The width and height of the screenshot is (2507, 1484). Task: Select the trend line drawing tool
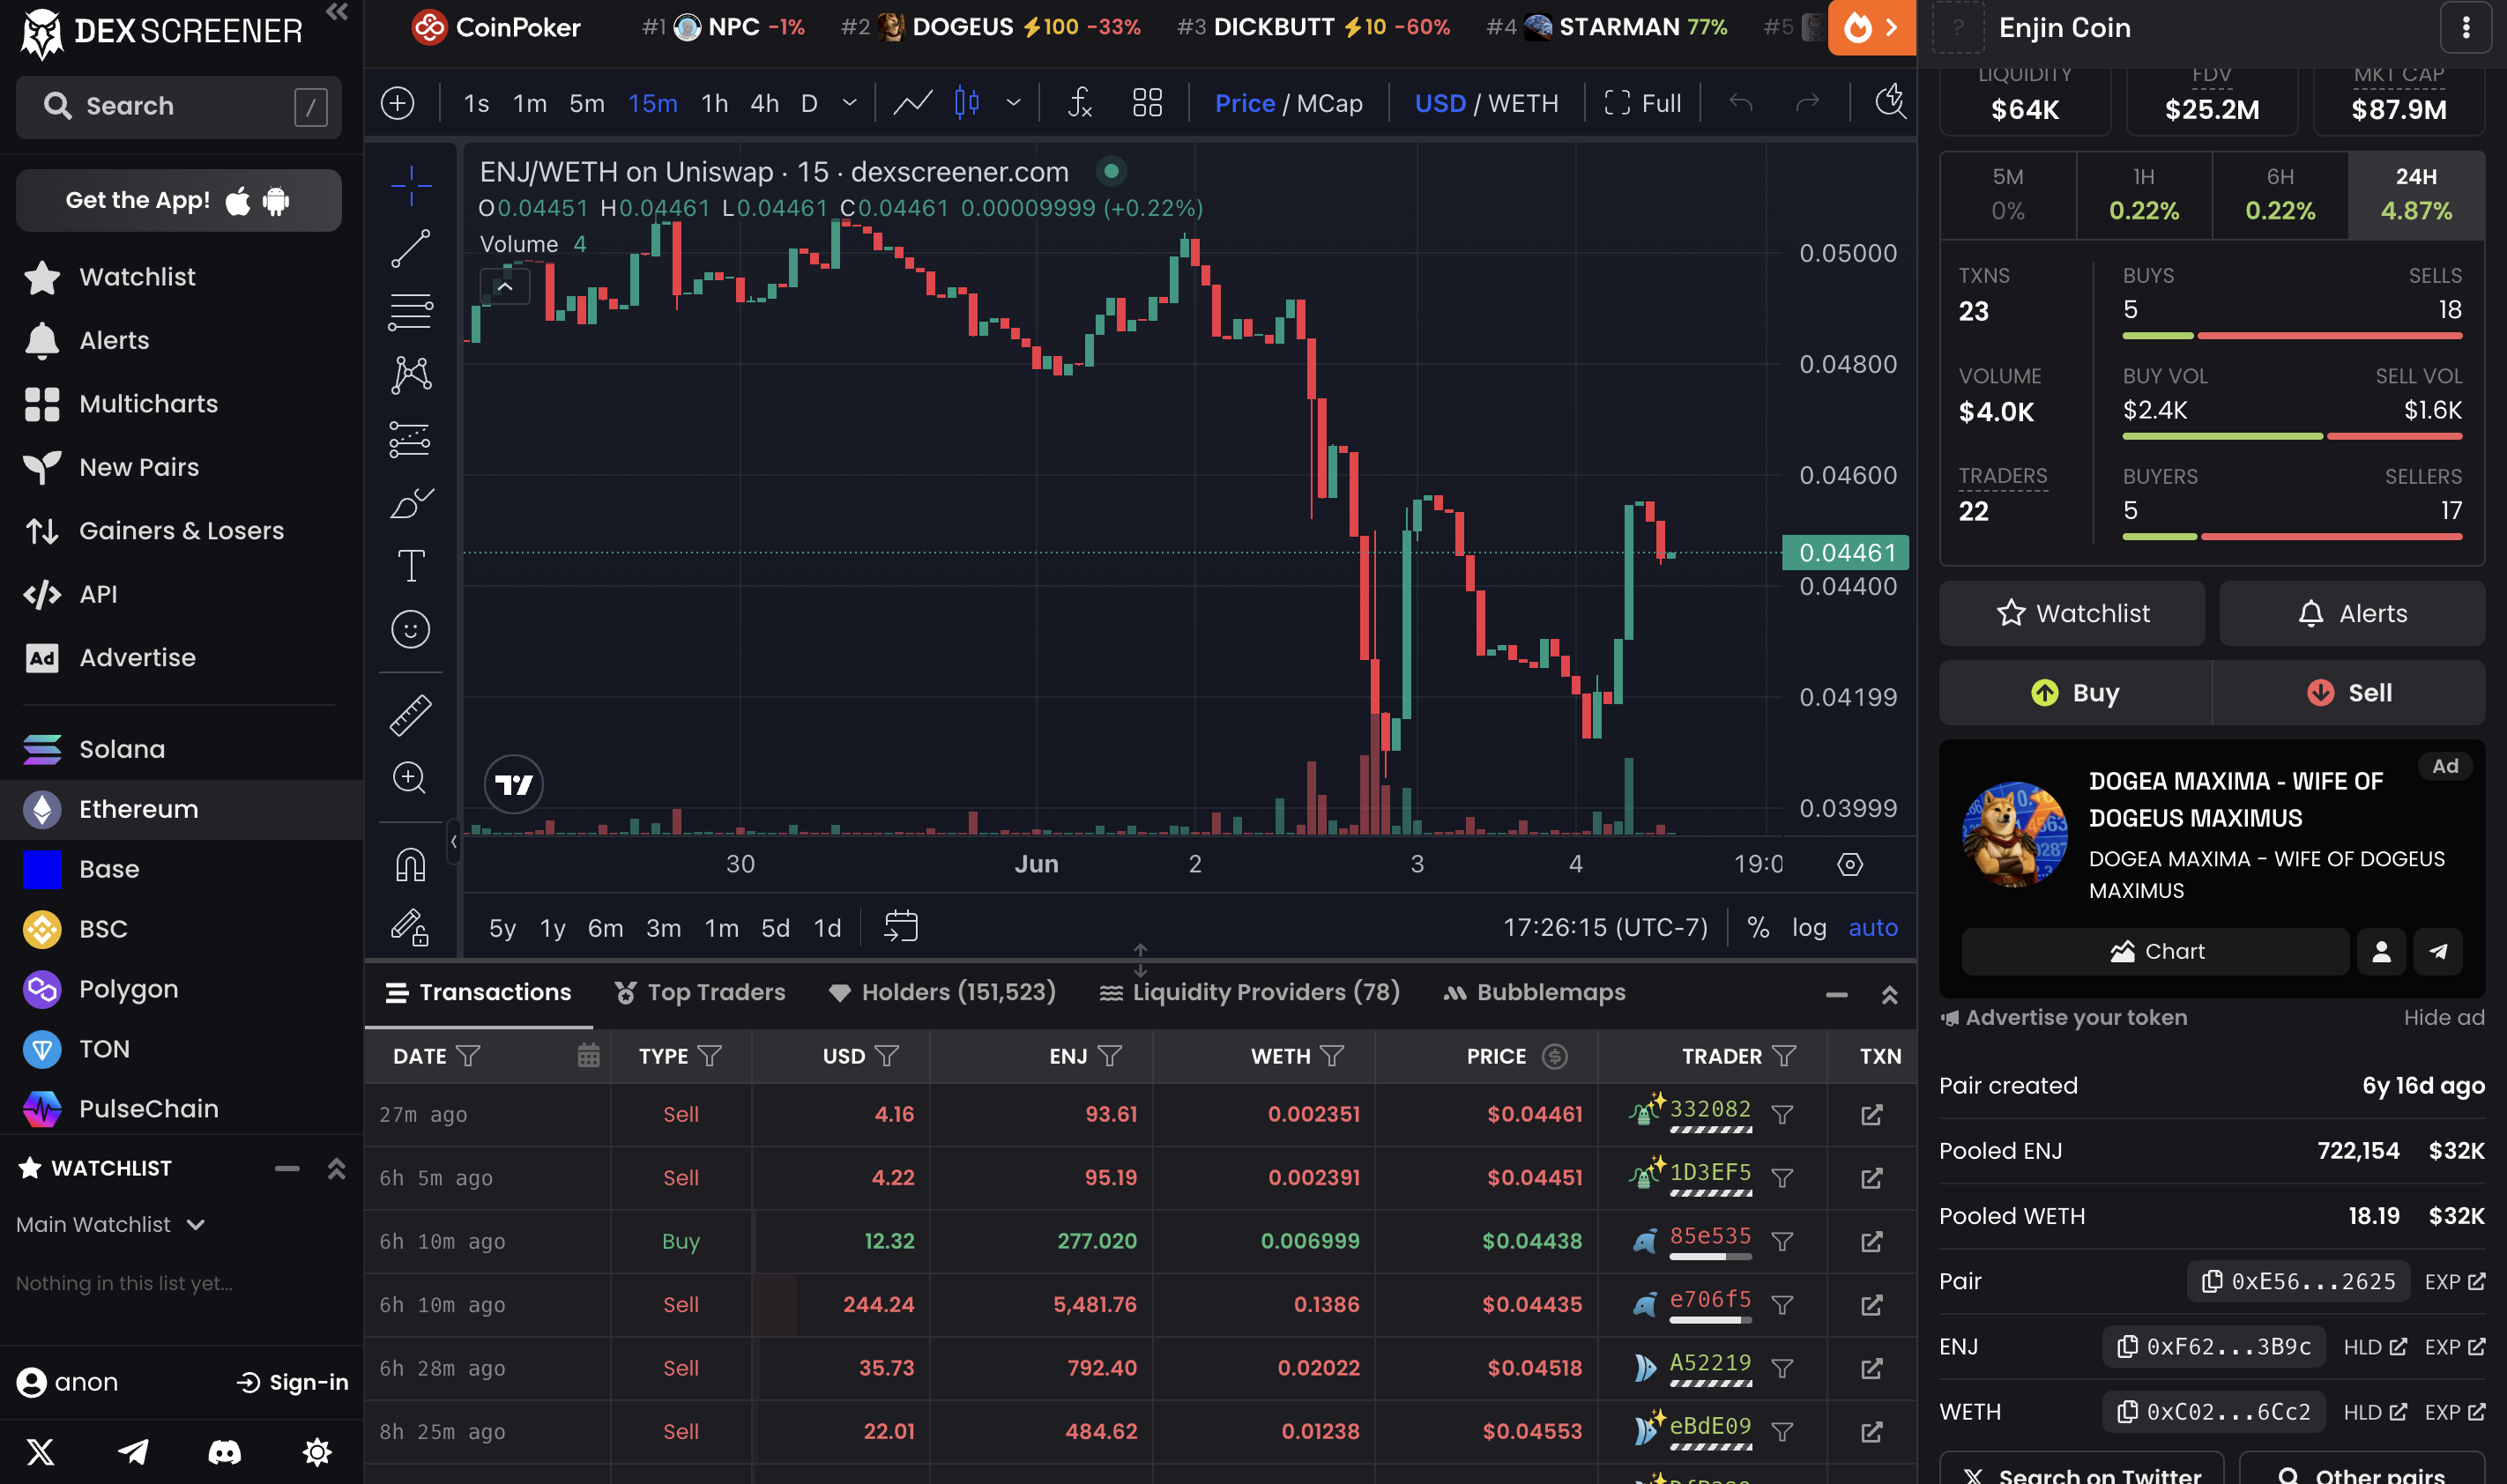tap(410, 248)
